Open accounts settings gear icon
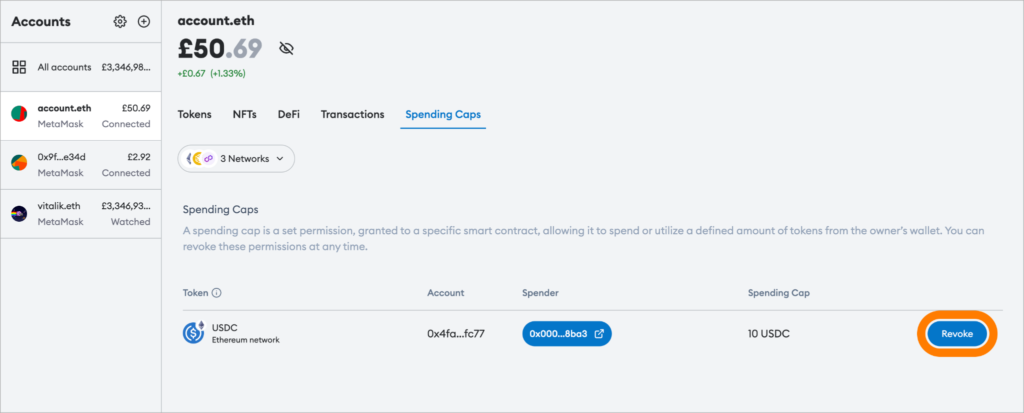 coord(120,21)
